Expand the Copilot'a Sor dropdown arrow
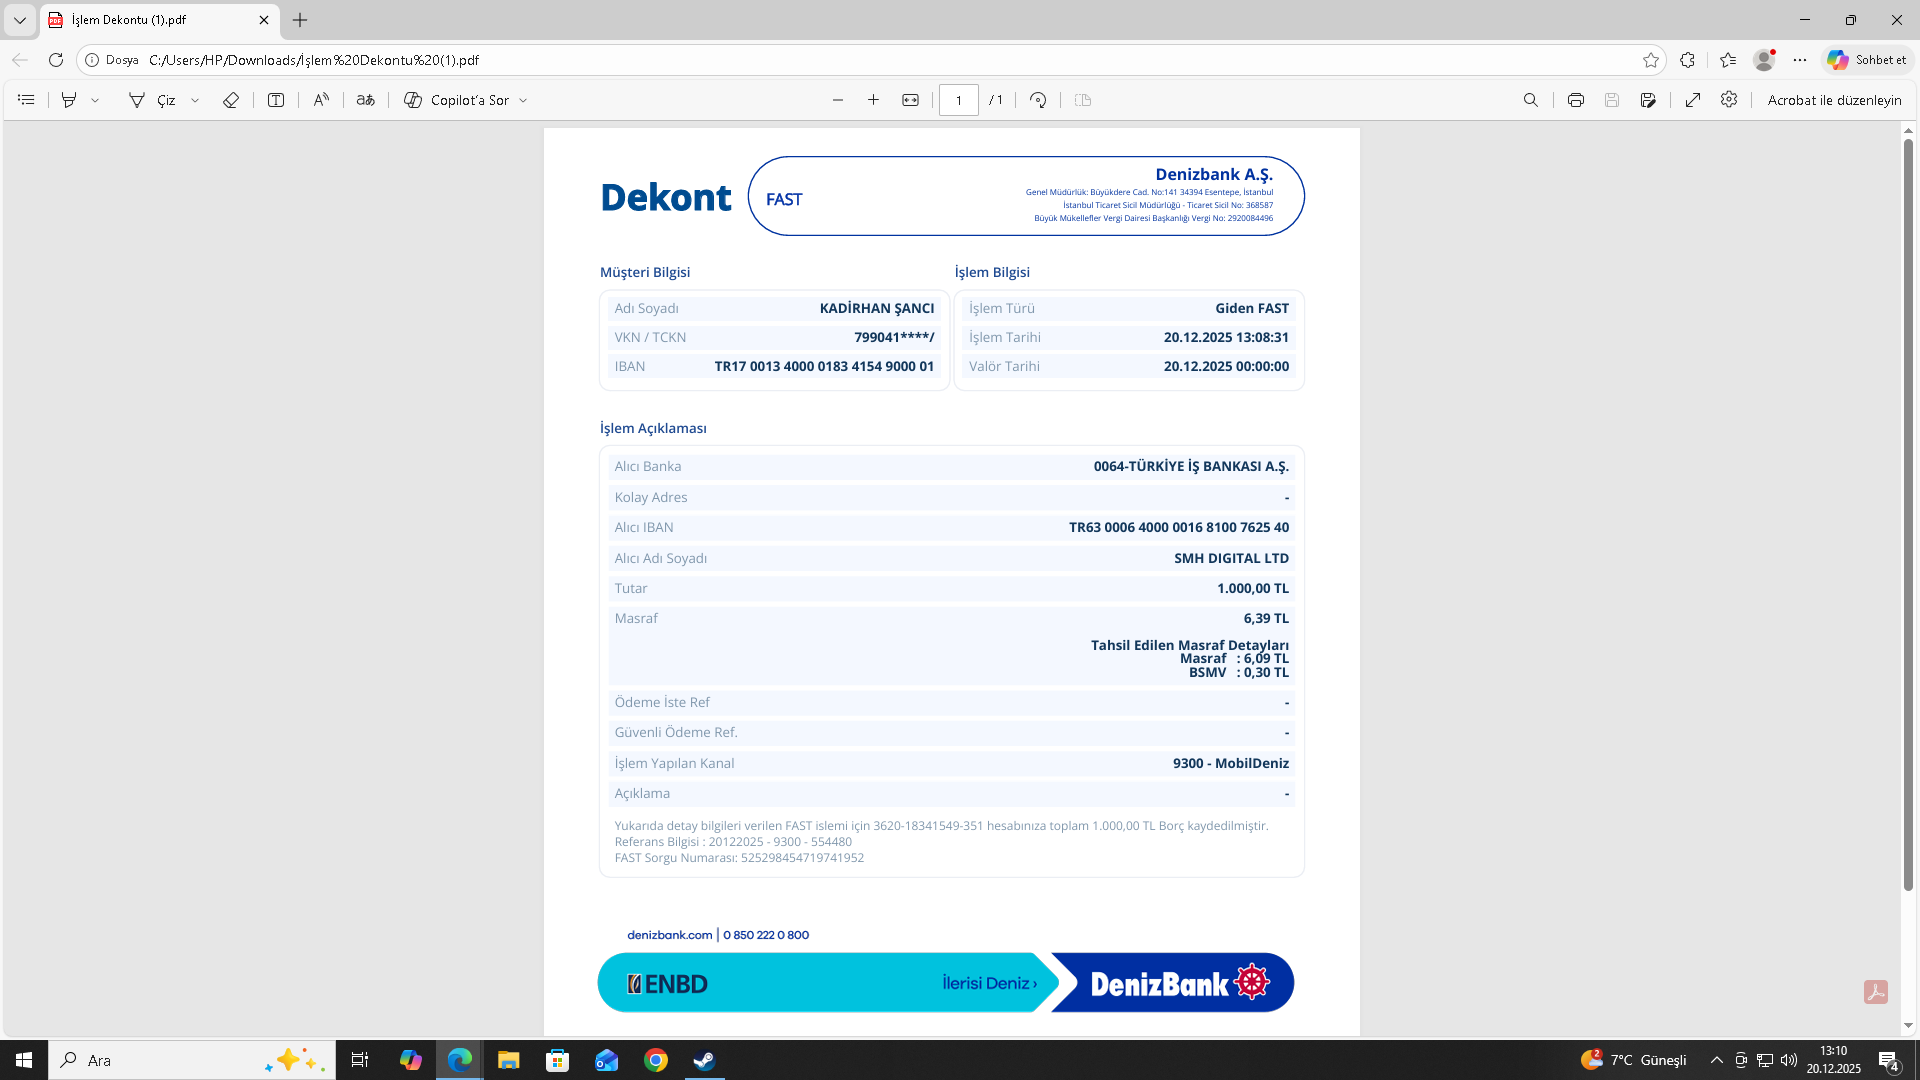 click(x=523, y=100)
